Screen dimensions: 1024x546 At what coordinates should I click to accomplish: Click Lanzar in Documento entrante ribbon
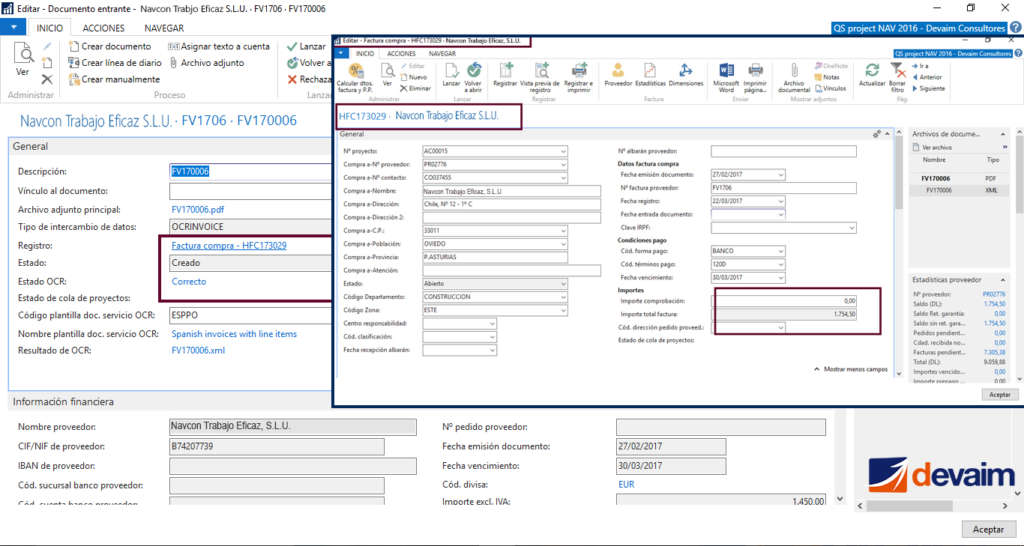306,46
